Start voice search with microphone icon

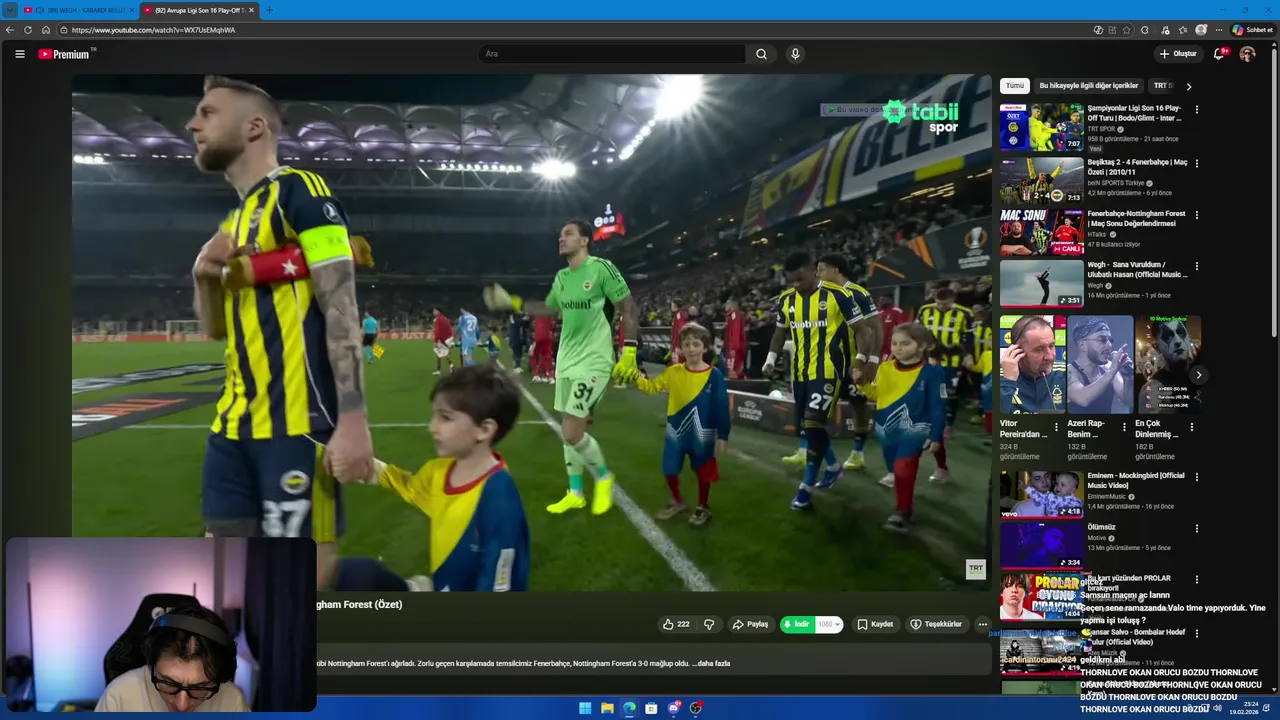(795, 54)
